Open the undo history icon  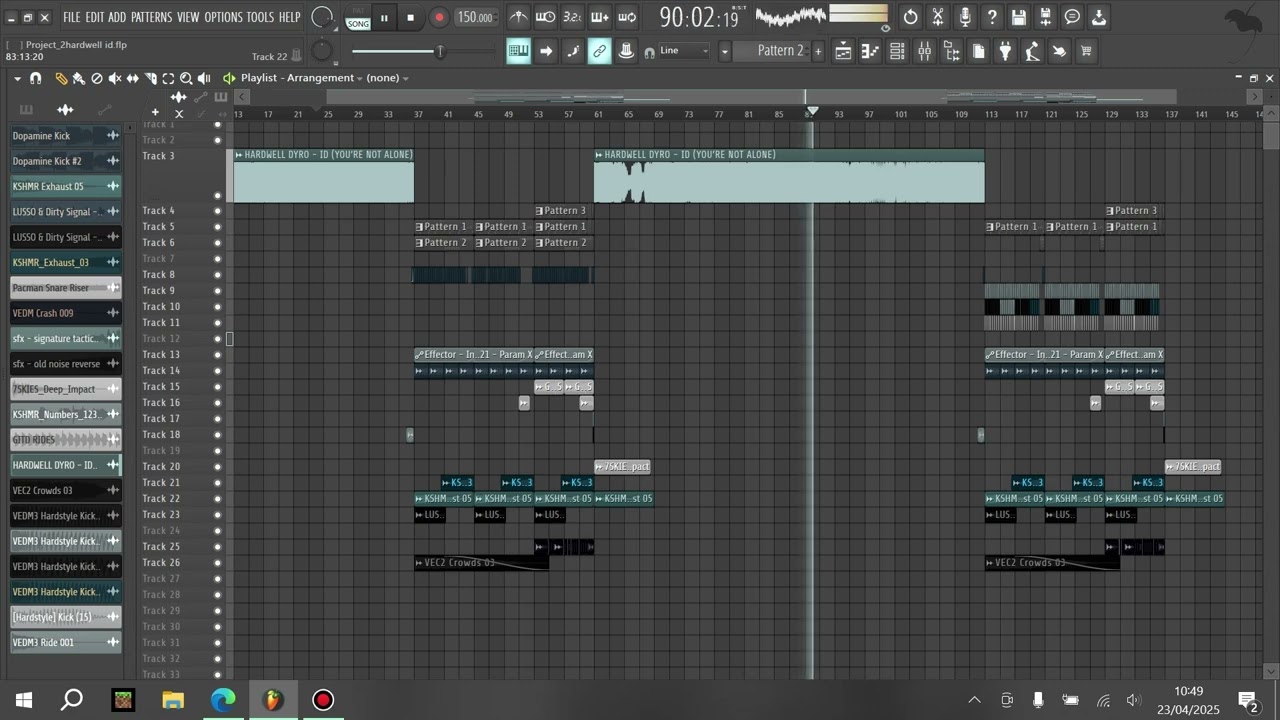coord(910,17)
